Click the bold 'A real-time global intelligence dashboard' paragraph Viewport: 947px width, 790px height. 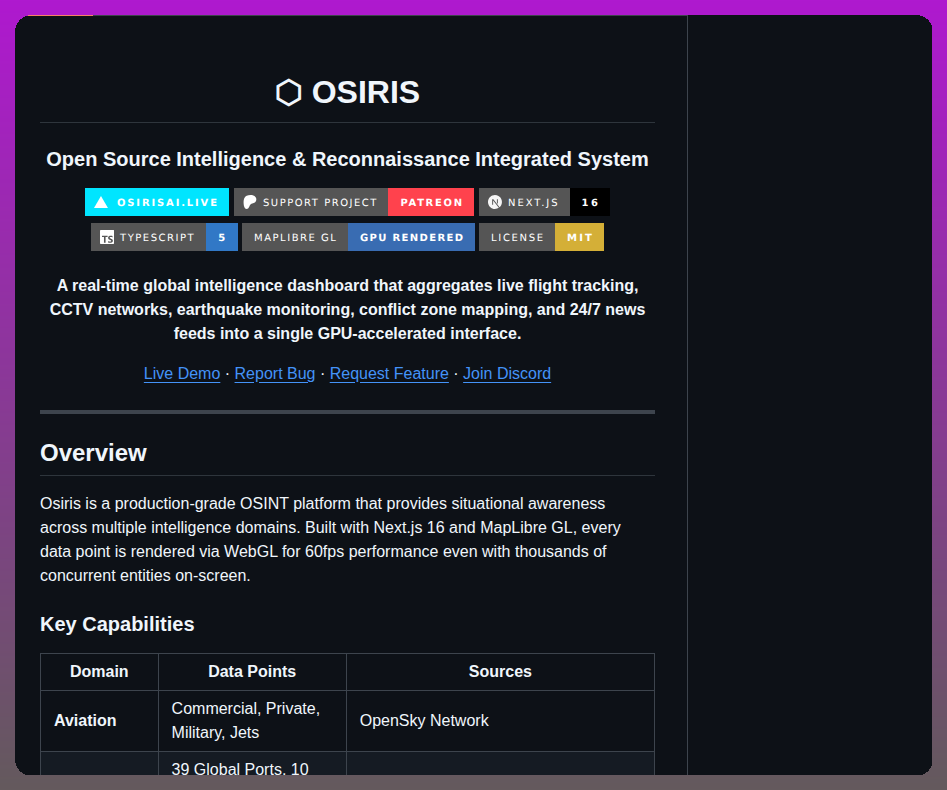click(x=347, y=309)
